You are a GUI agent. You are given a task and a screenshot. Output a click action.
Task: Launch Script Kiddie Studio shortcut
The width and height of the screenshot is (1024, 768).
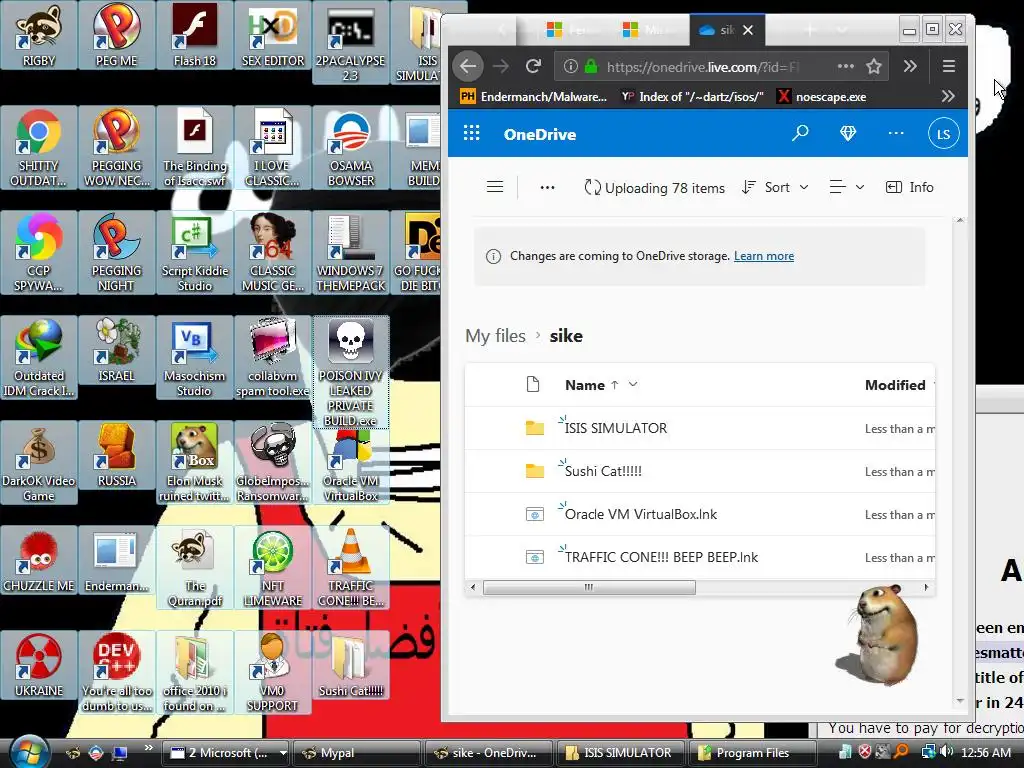point(195,253)
